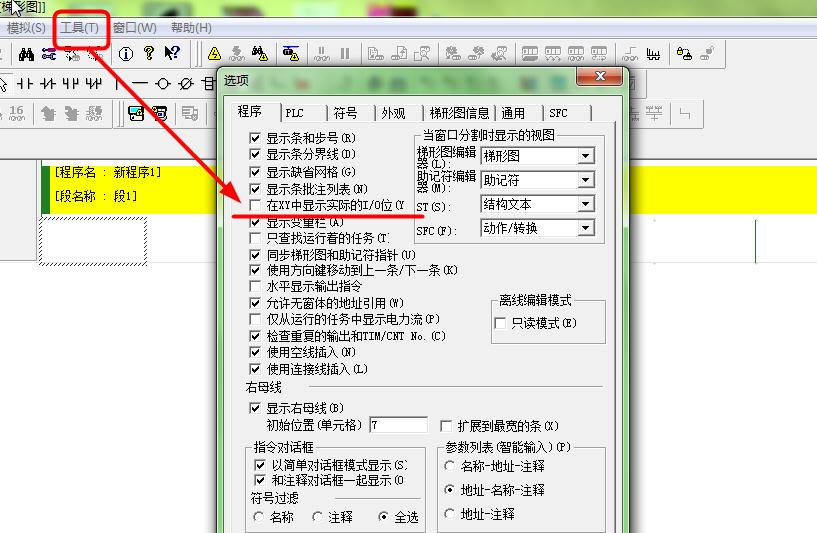Screen dimensions: 817x533
Task: Click the context help arrow-question icon
Action: [172, 53]
